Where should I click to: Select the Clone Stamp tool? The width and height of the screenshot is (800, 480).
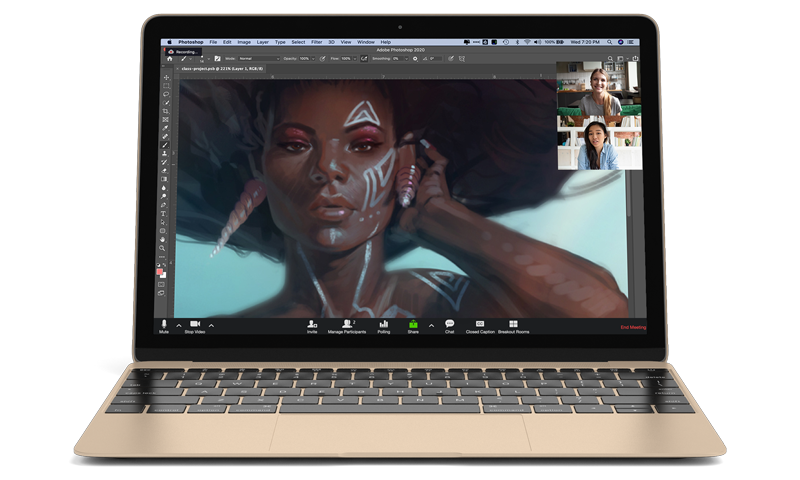pos(165,153)
